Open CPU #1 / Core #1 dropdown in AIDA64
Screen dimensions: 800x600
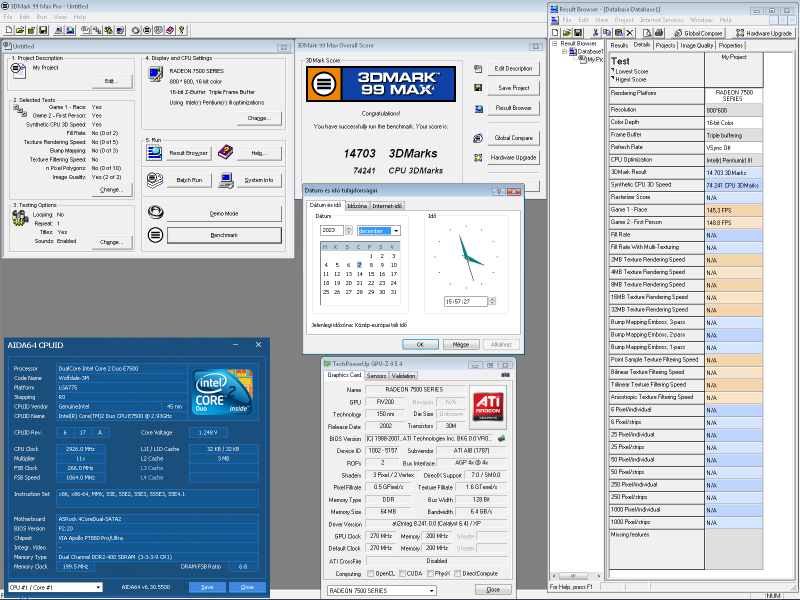pyautogui.click(x=98, y=587)
